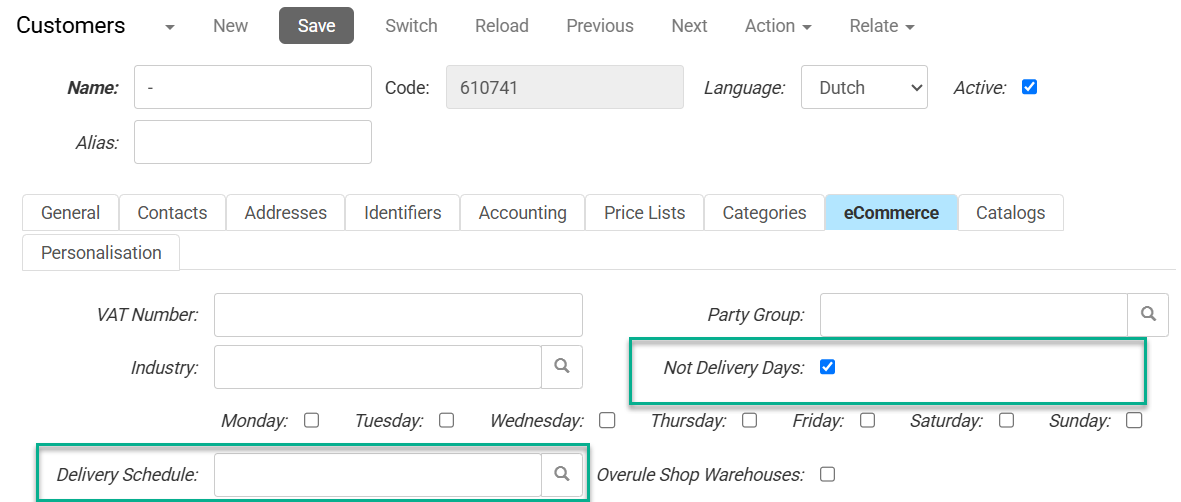Screen dimensions: 1181x502
Task: Click the New button
Action: pyautogui.click(x=230, y=26)
